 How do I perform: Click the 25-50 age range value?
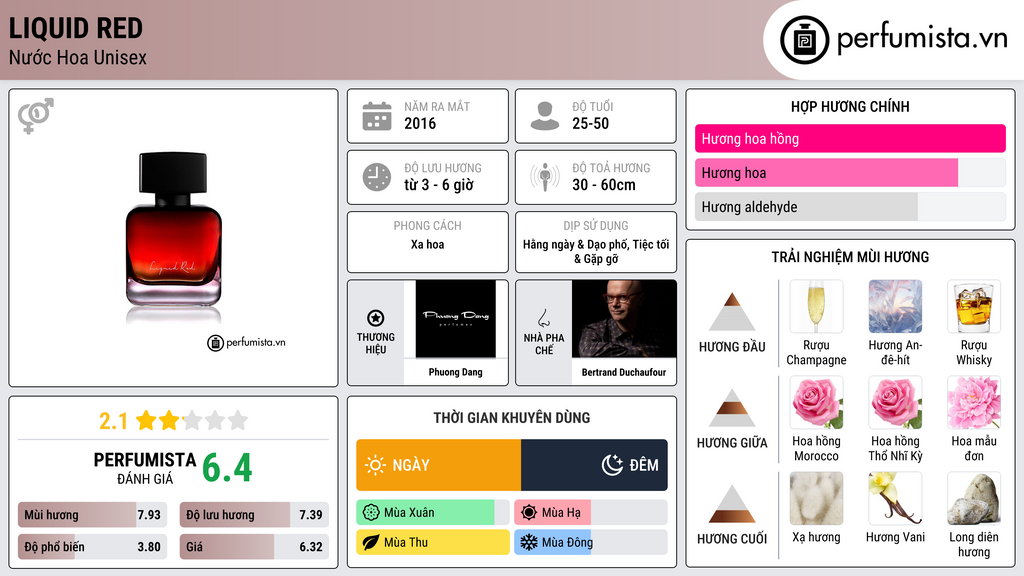(590, 123)
